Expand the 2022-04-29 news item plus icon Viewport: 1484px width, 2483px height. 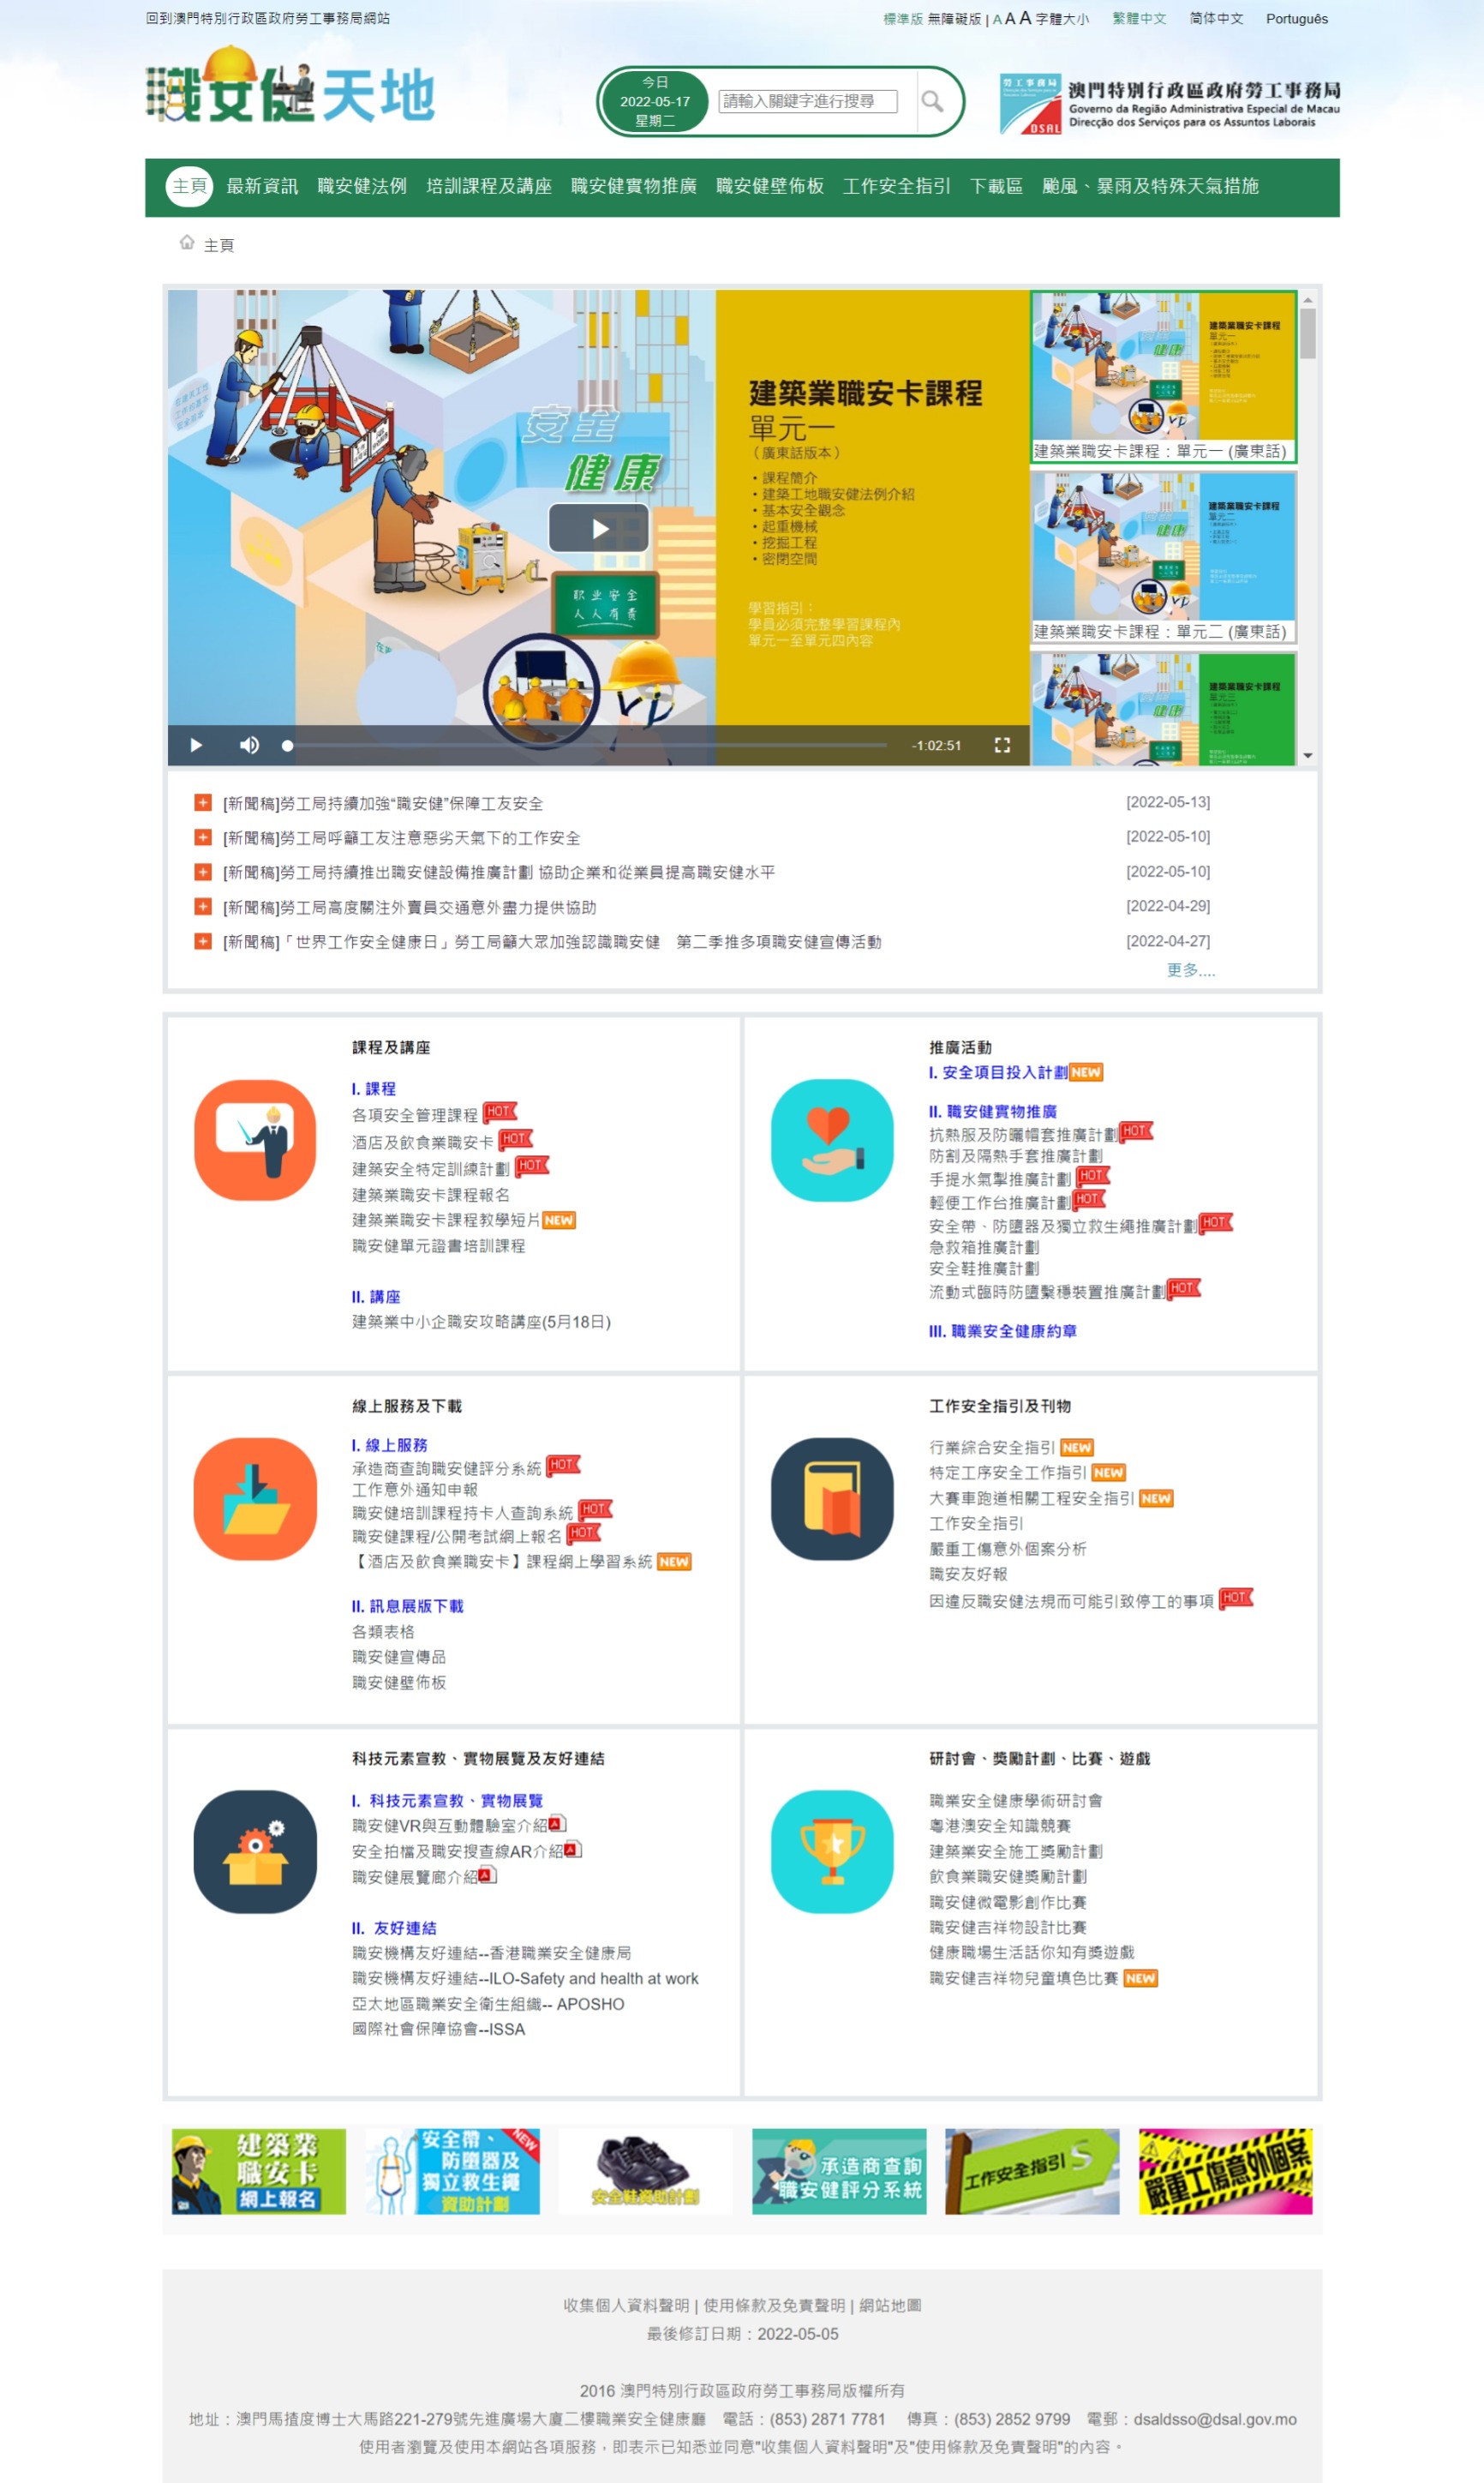click(x=203, y=907)
